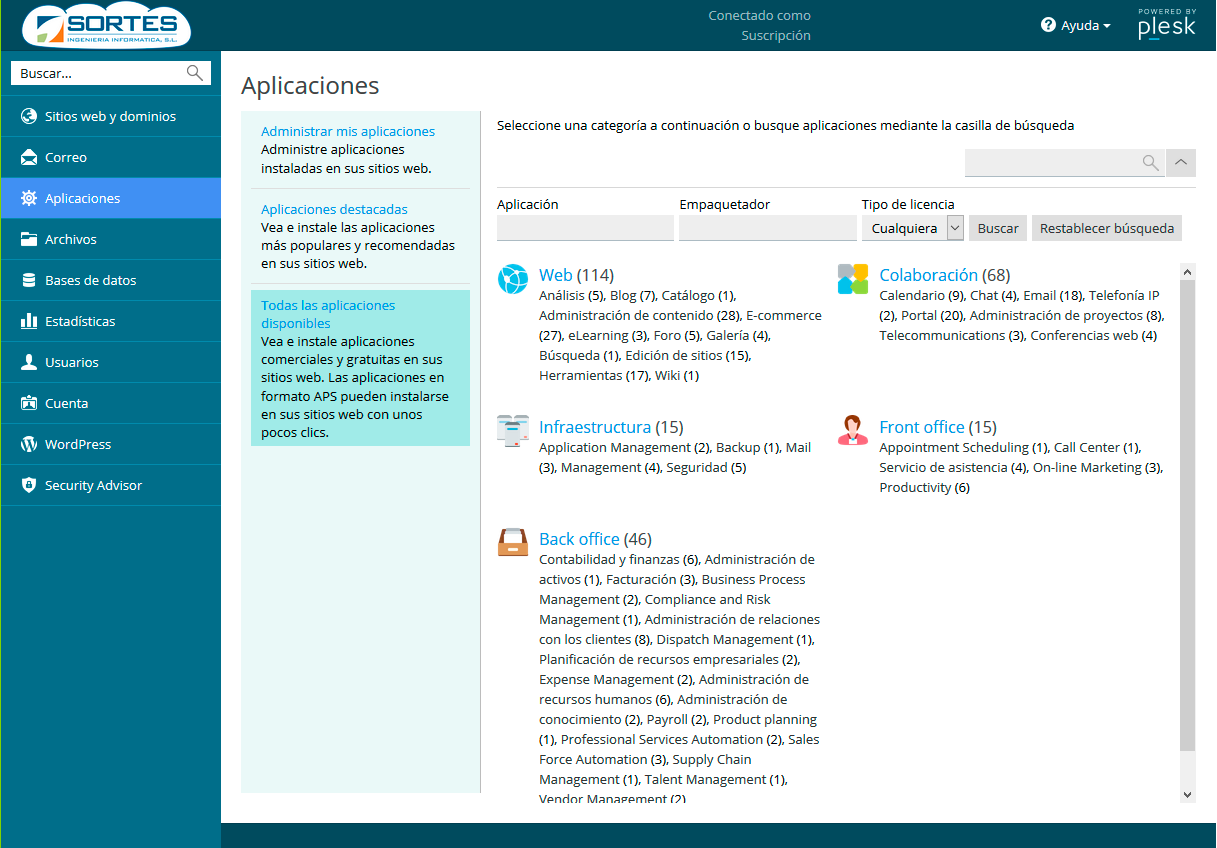The height and width of the screenshot is (848, 1217).
Task: Open Bases de datos section
Action: 110,280
